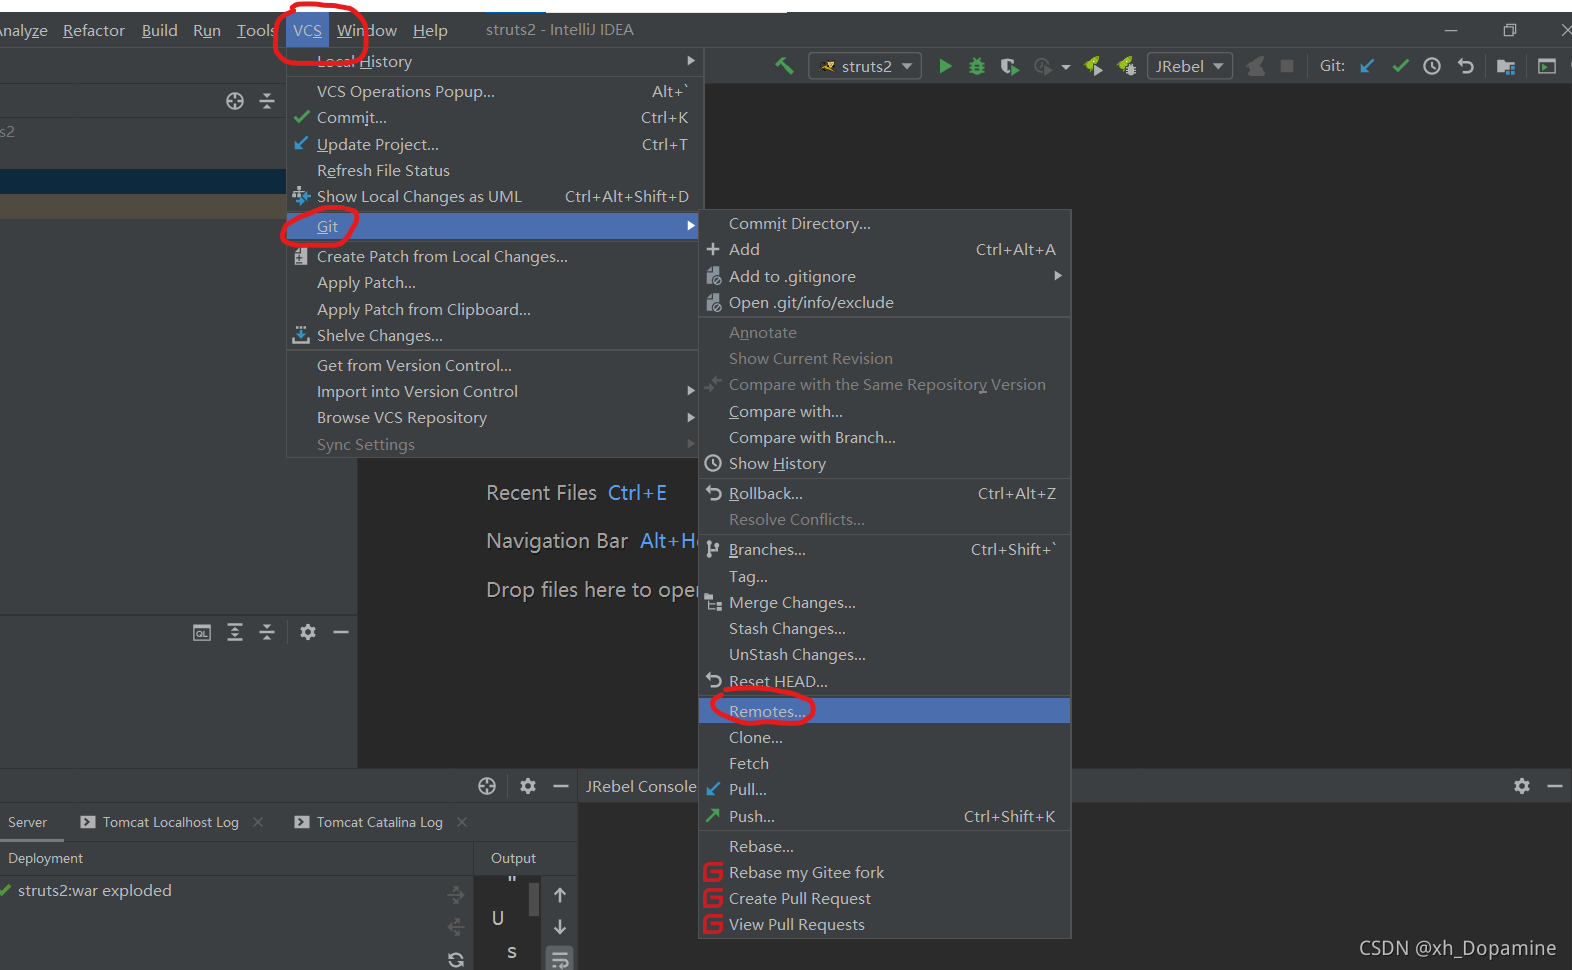
Task: Choose Branches... in Git submenu
Action: [x=885, y=550]
